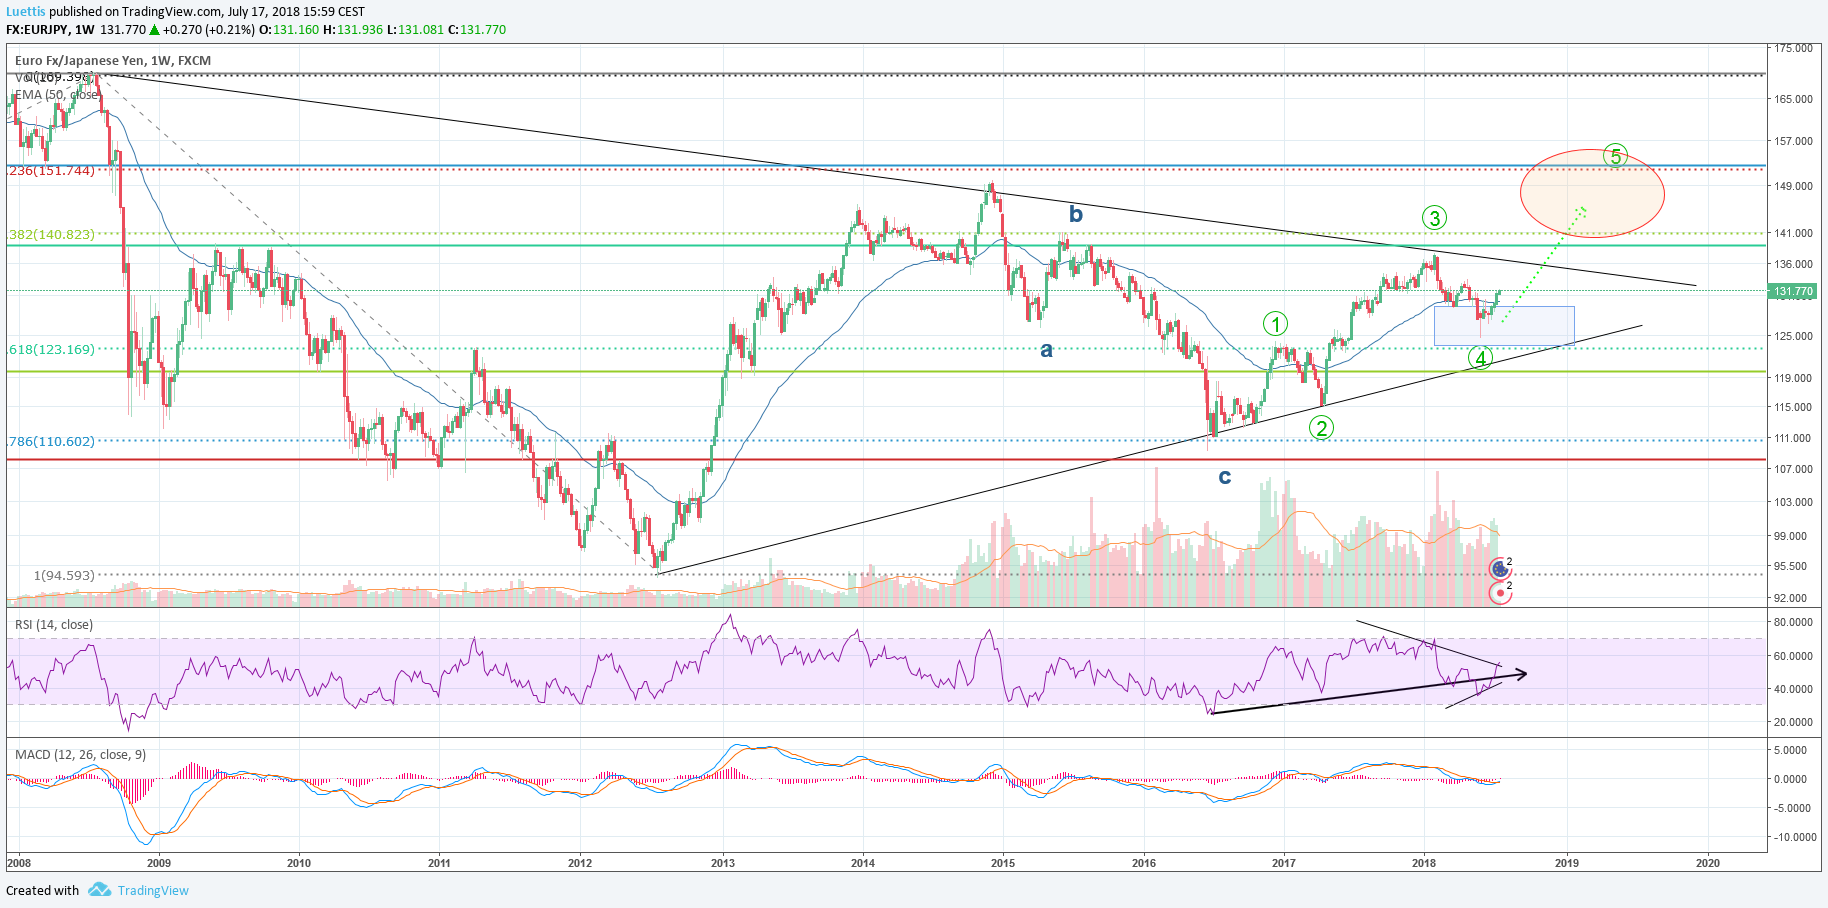Click the 149.000 price axis label
Image resolution: width=1828 pixels, height=908 pixels.
1793,186
